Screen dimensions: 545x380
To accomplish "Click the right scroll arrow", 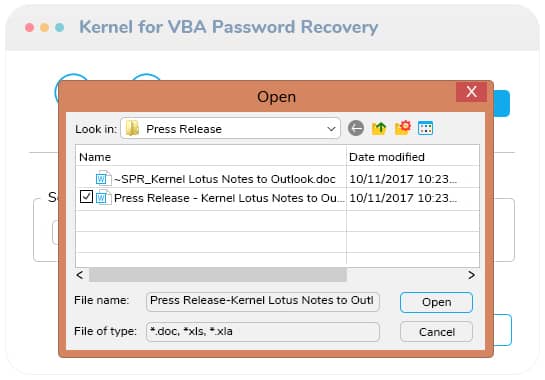I will click(471, 275).
